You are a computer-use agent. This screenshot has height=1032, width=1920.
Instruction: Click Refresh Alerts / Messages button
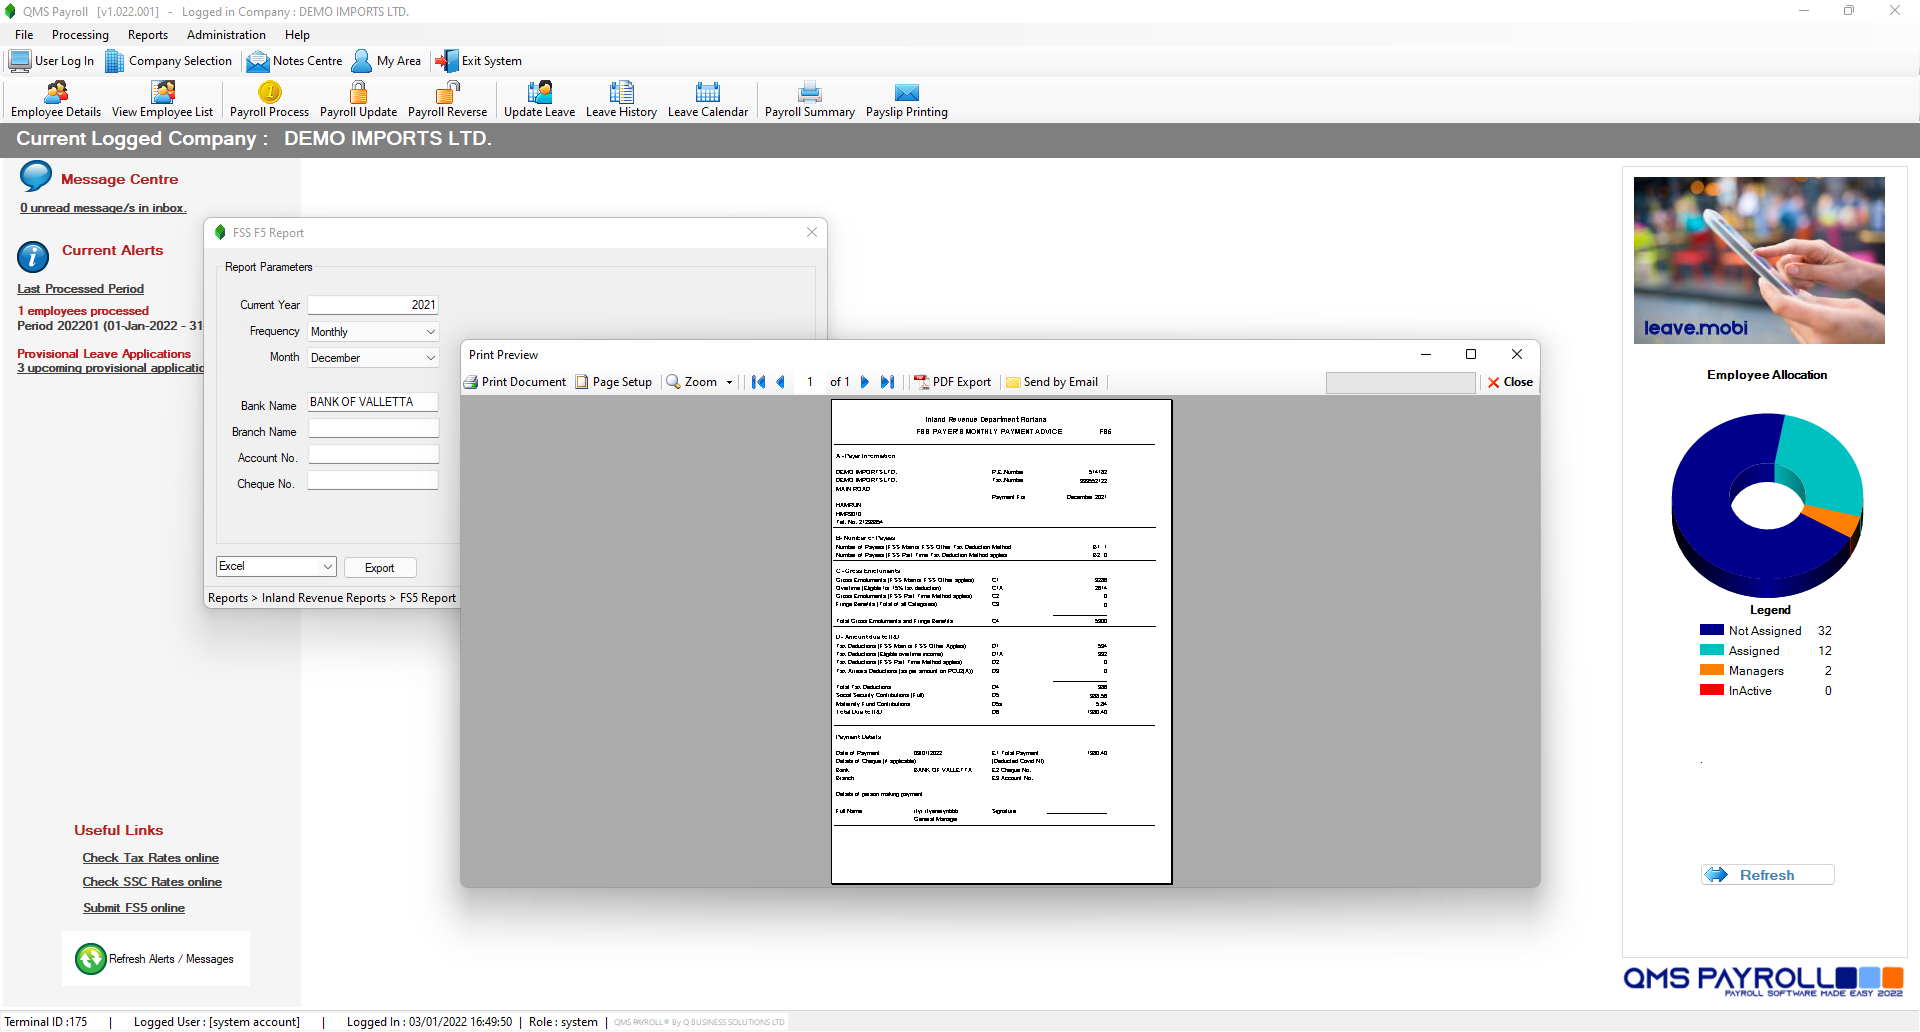coord(156,959)
